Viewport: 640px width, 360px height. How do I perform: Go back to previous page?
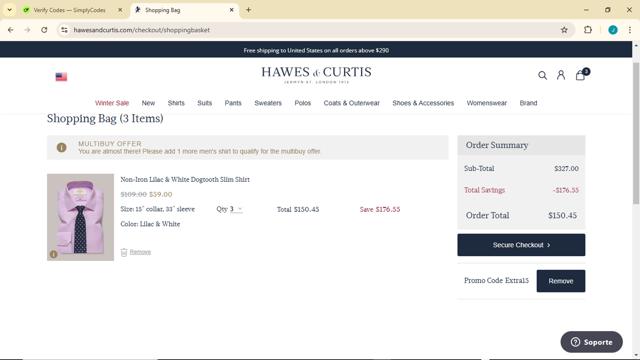point(11,30)
